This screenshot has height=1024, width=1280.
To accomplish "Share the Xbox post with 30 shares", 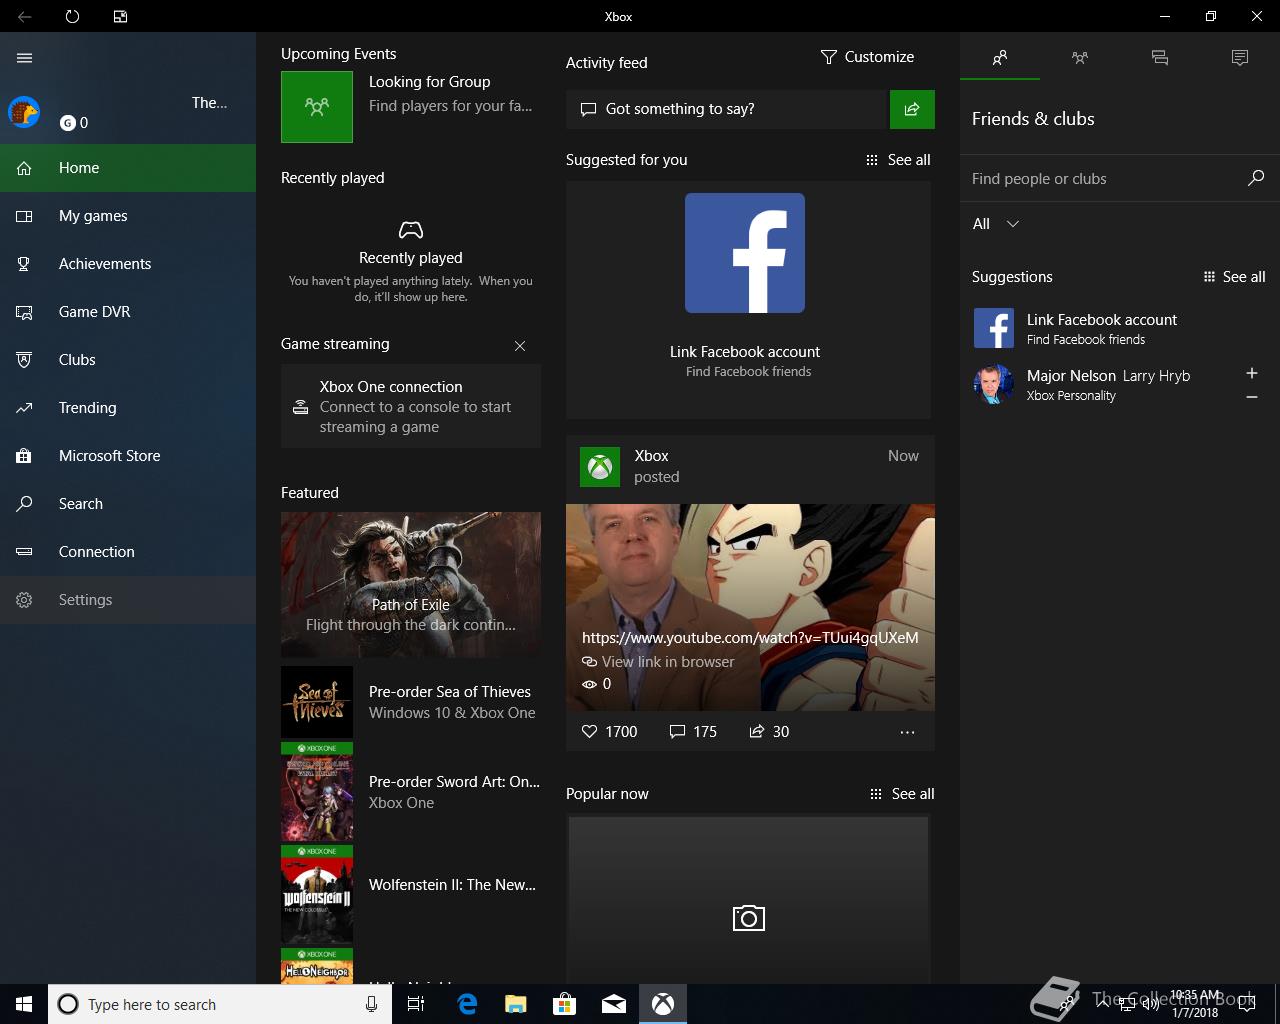I will click(x=769, y=732).
